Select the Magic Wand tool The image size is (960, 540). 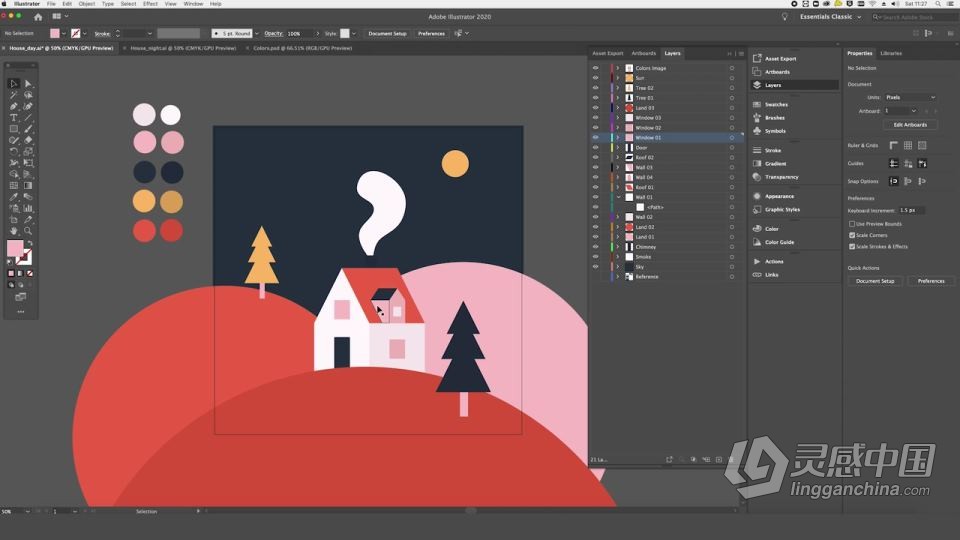tap(13, 95)
